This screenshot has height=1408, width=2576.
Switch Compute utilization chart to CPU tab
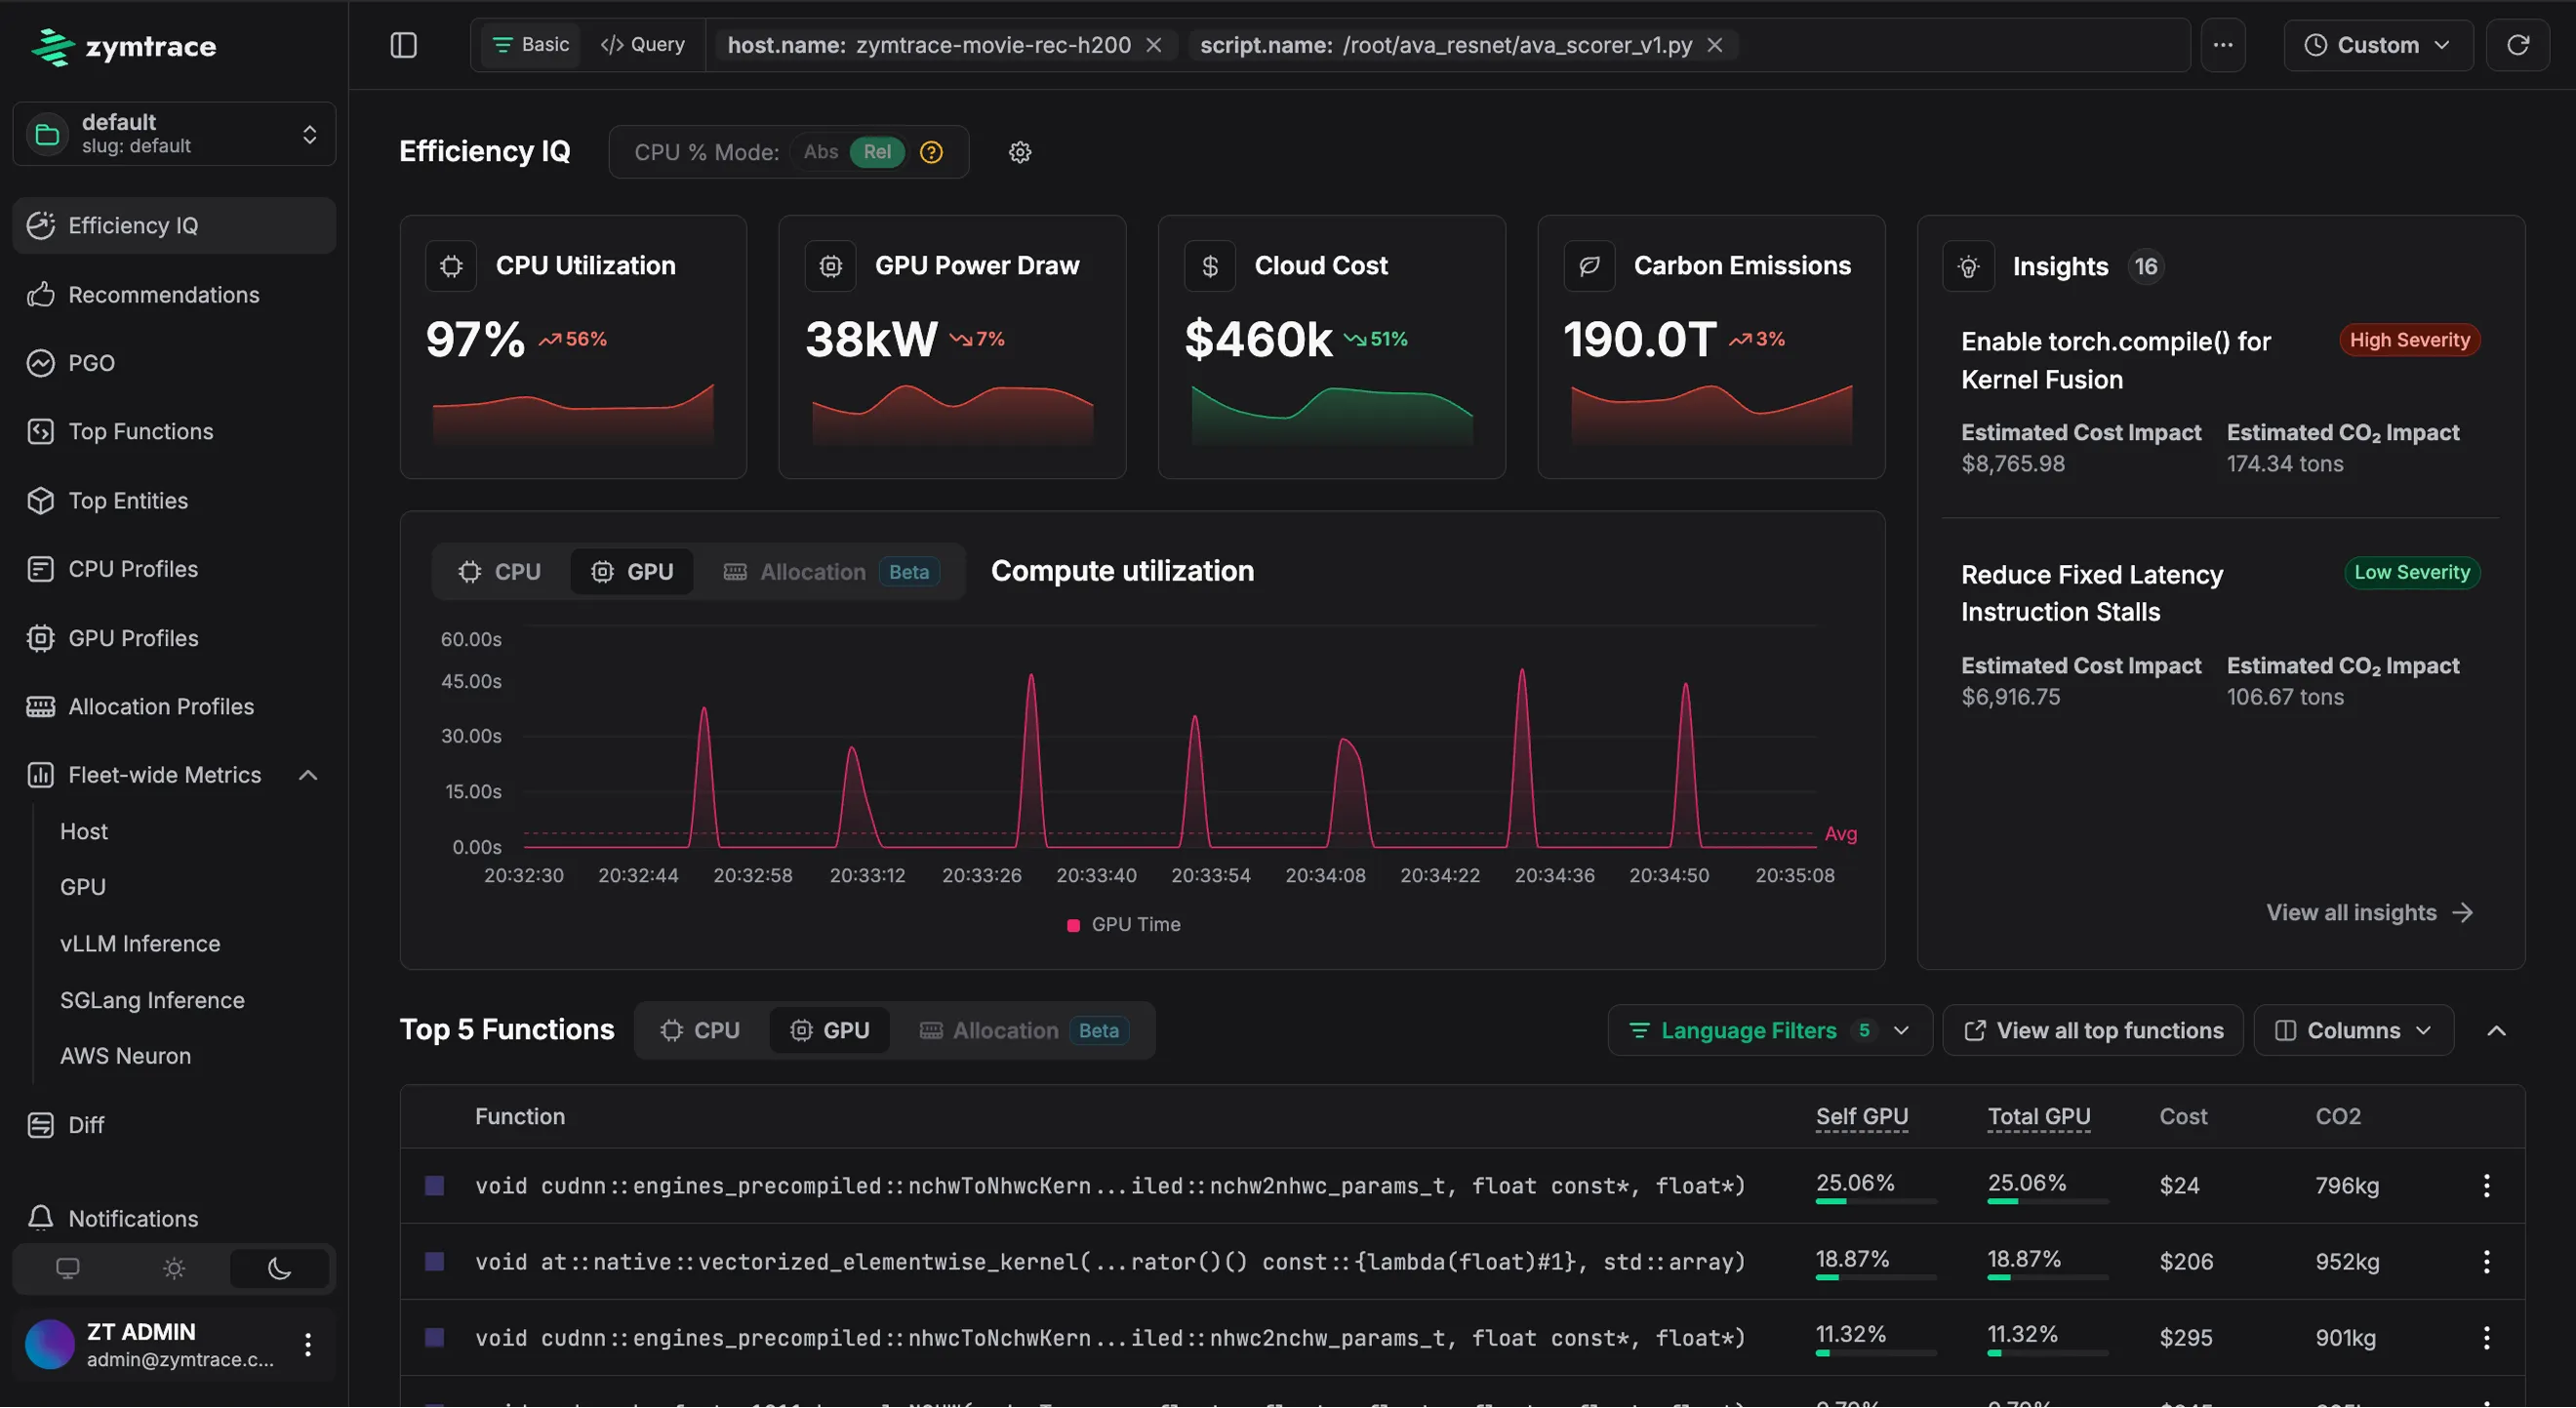click(x=500, y=571)
